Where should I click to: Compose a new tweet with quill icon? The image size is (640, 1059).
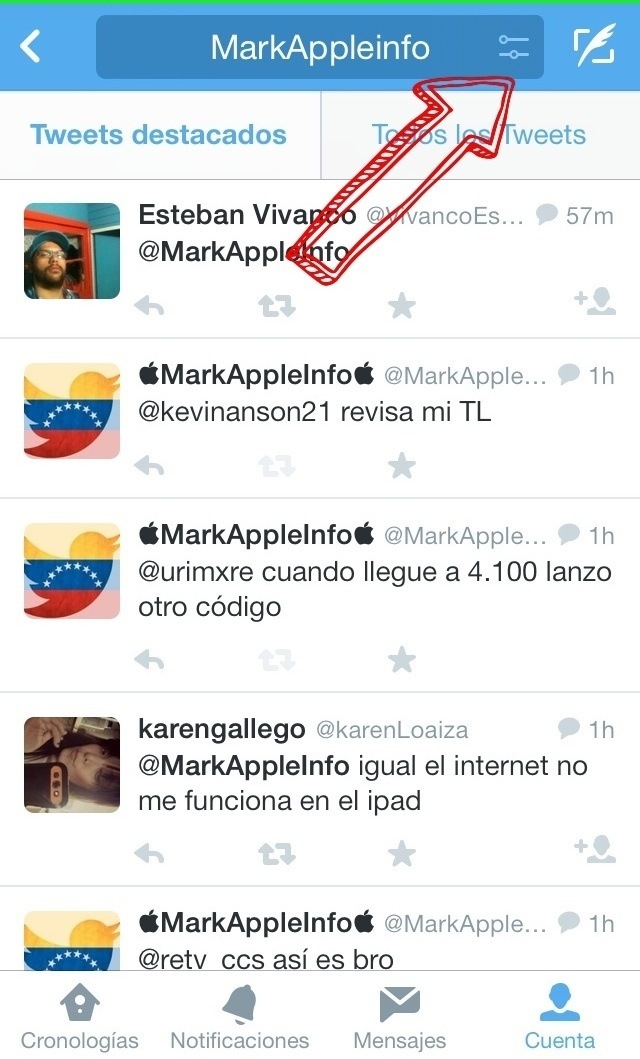point(595,45)
